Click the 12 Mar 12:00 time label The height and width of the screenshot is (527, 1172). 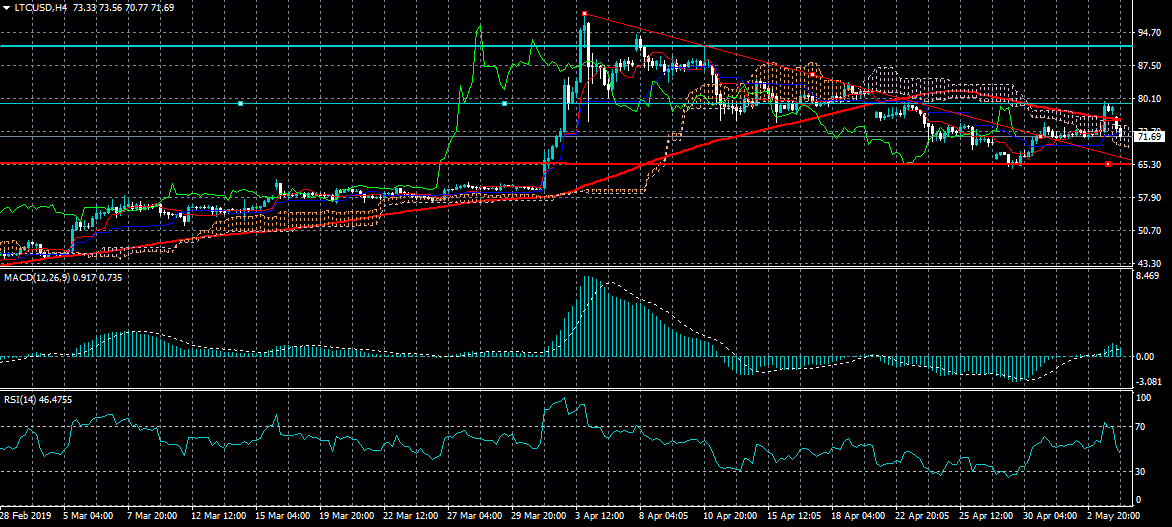(219, 517)
